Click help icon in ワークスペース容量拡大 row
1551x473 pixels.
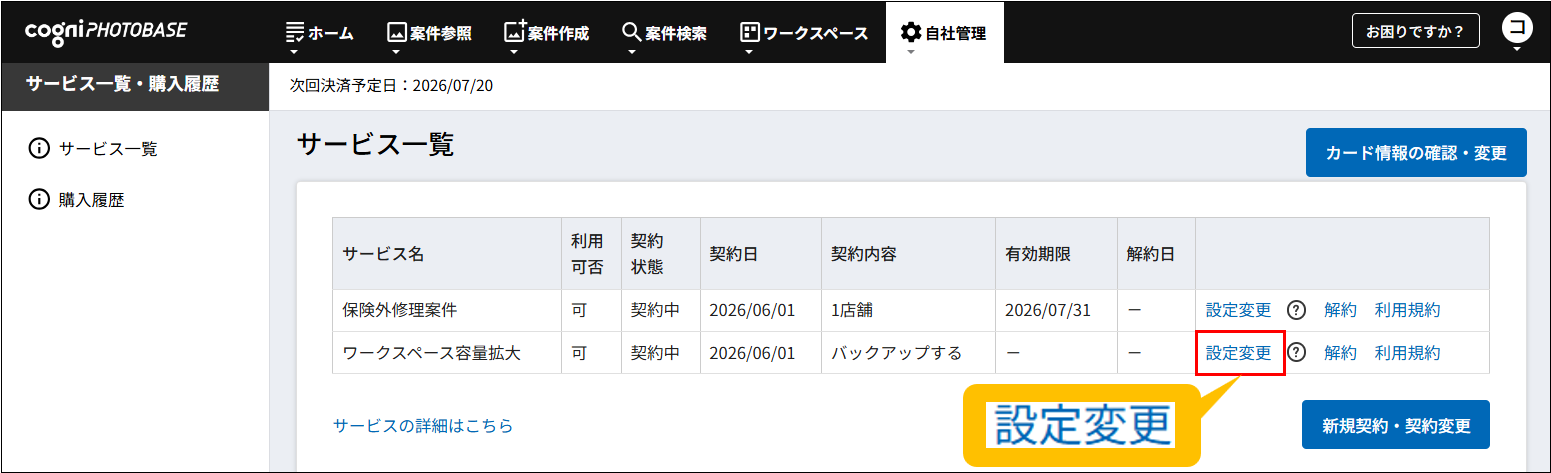point(1297,352)
